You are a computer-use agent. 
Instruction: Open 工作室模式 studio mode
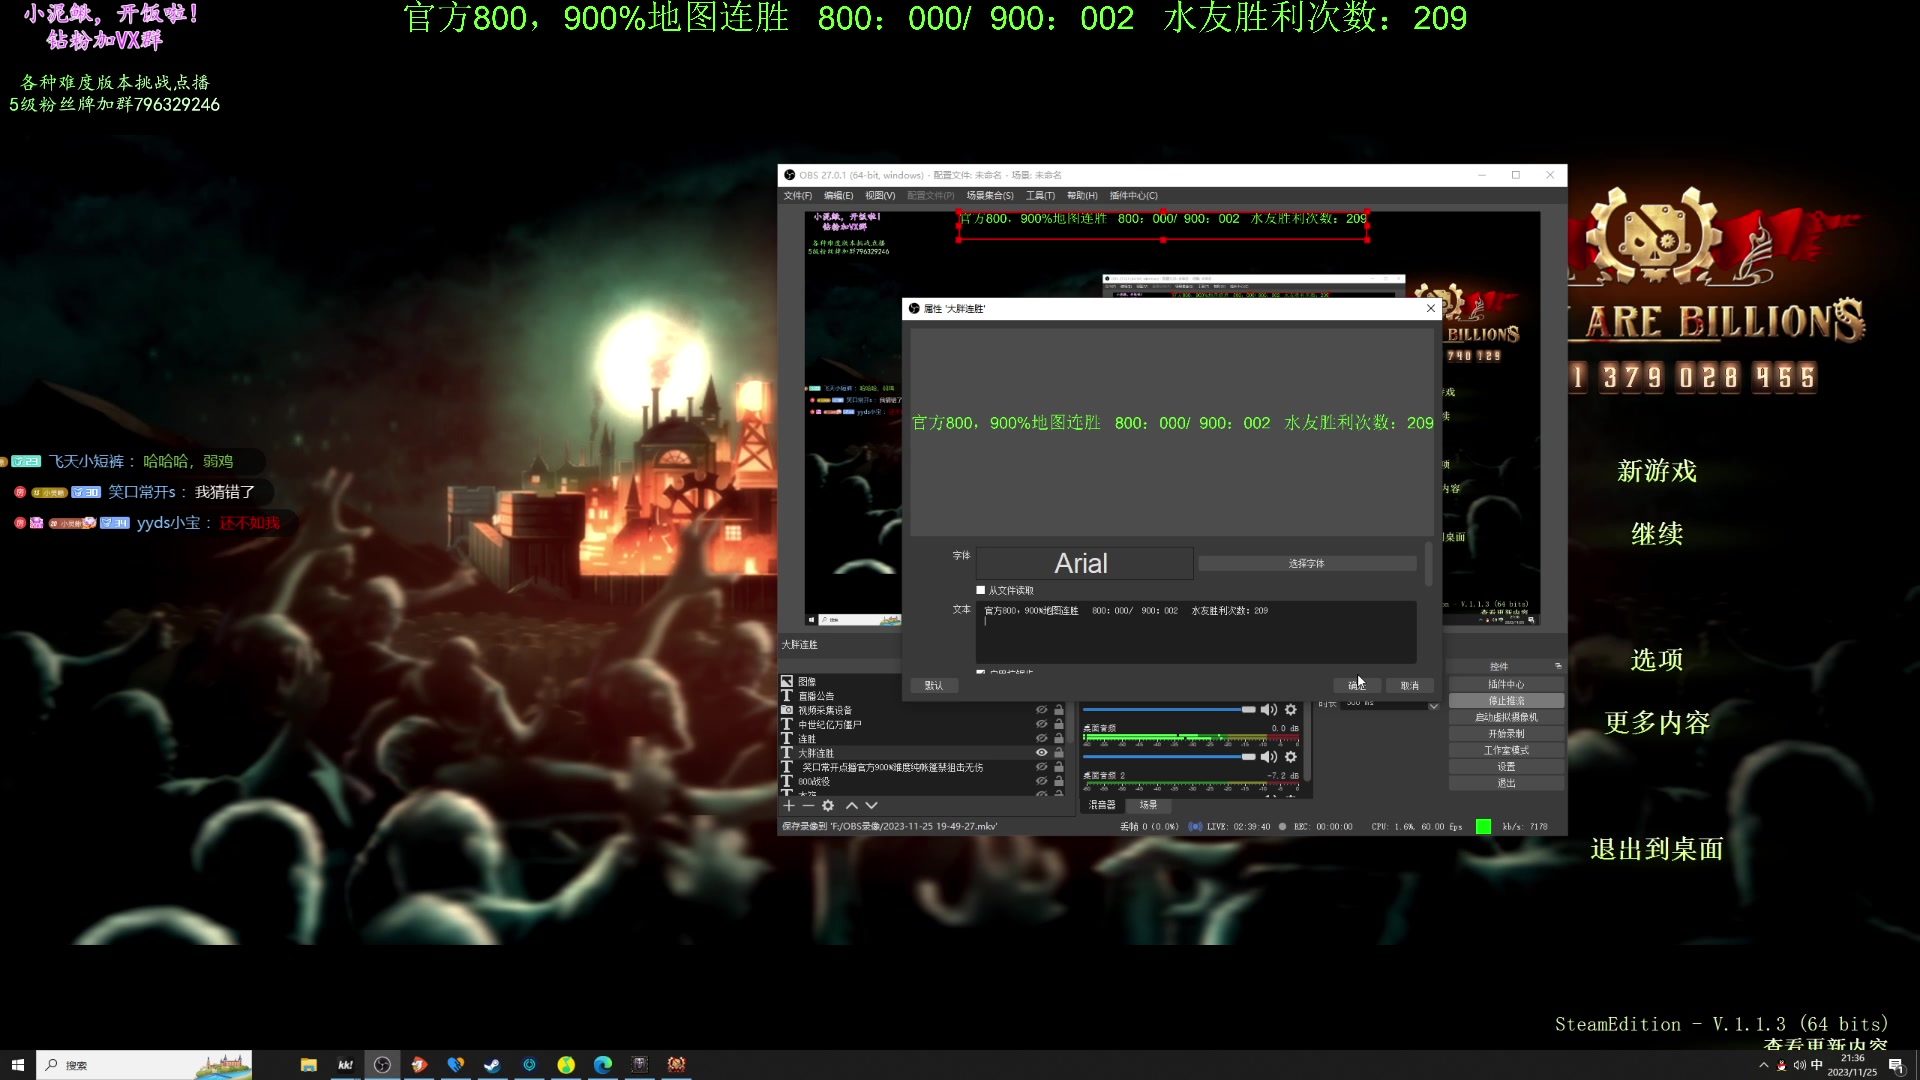point(1506,750)
